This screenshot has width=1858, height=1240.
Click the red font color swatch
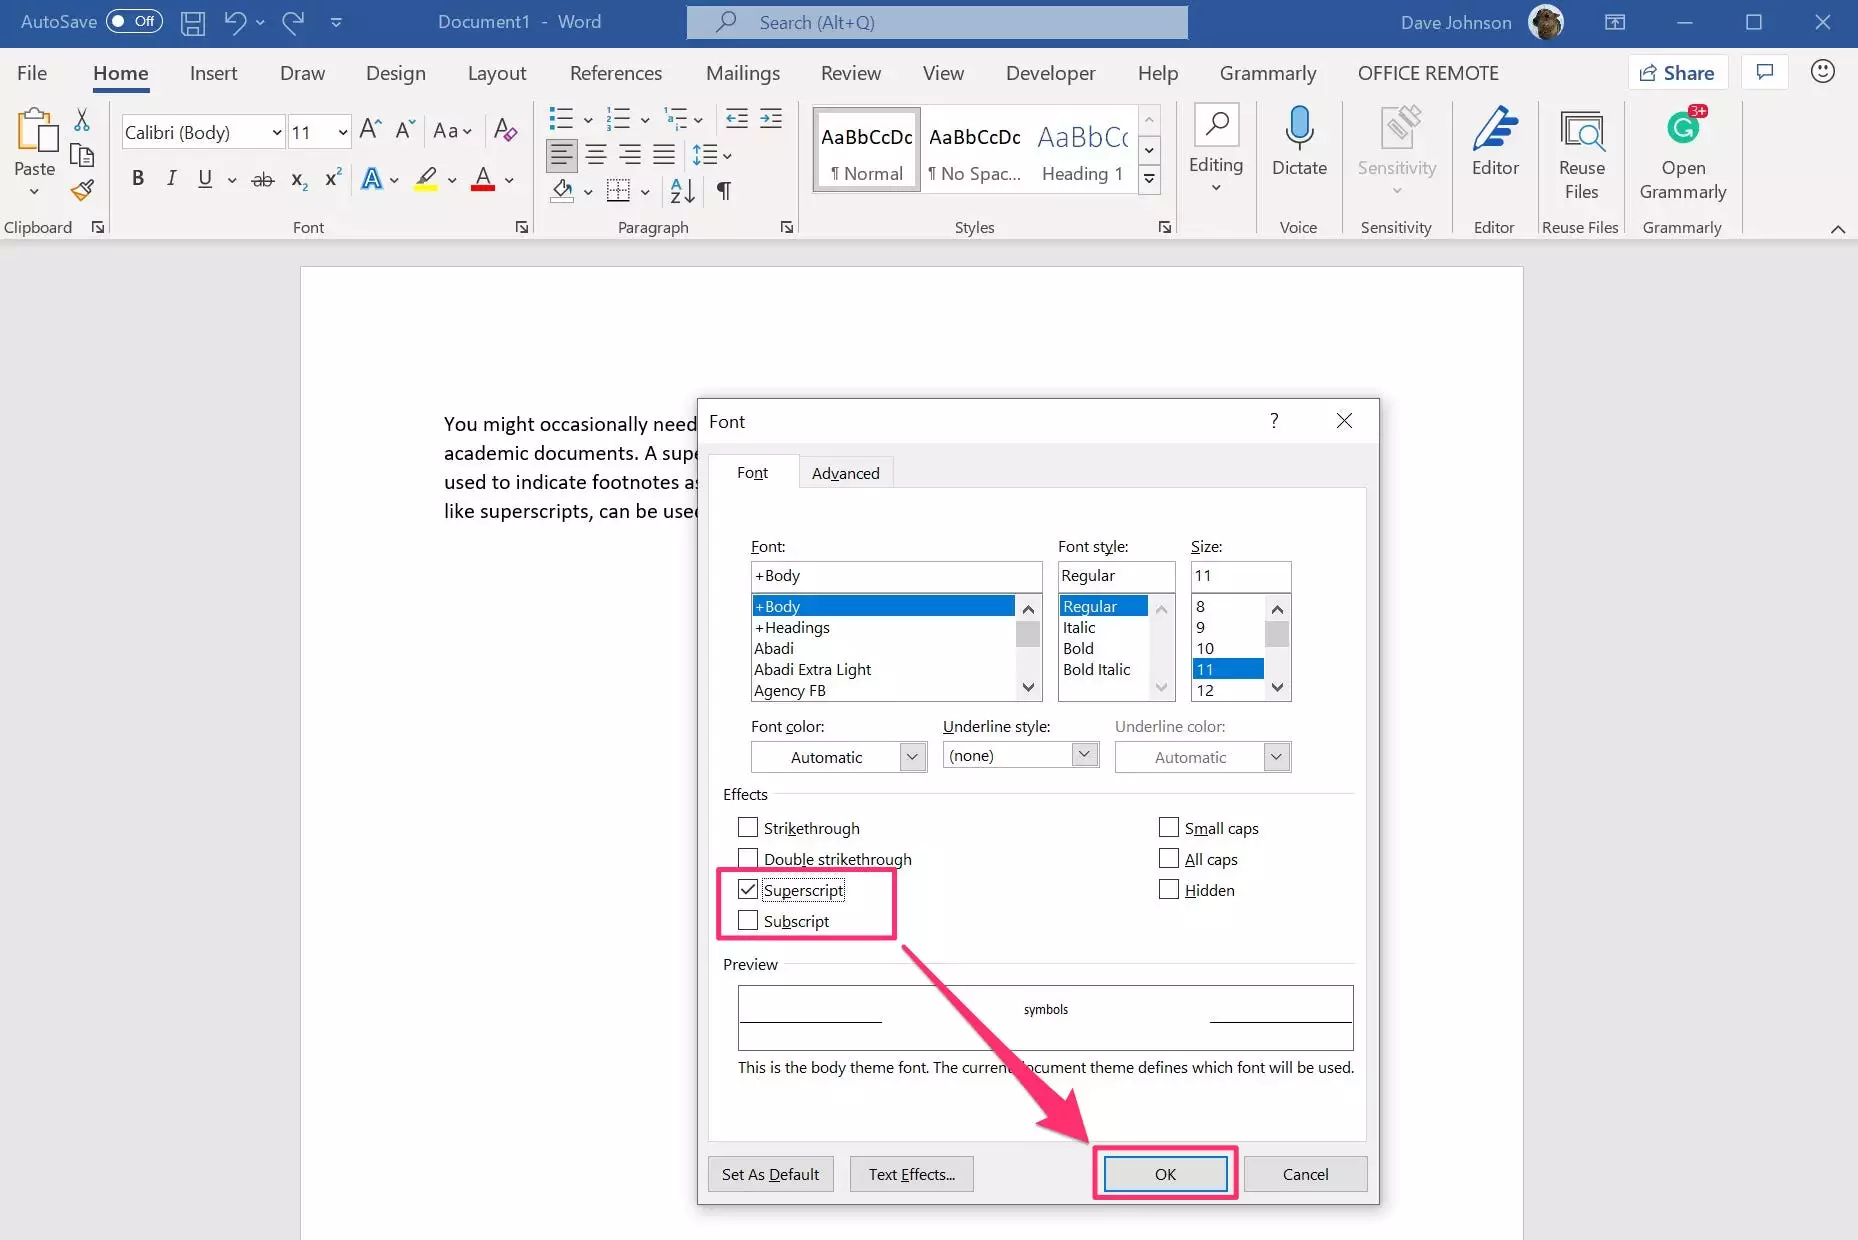point(483,180)
